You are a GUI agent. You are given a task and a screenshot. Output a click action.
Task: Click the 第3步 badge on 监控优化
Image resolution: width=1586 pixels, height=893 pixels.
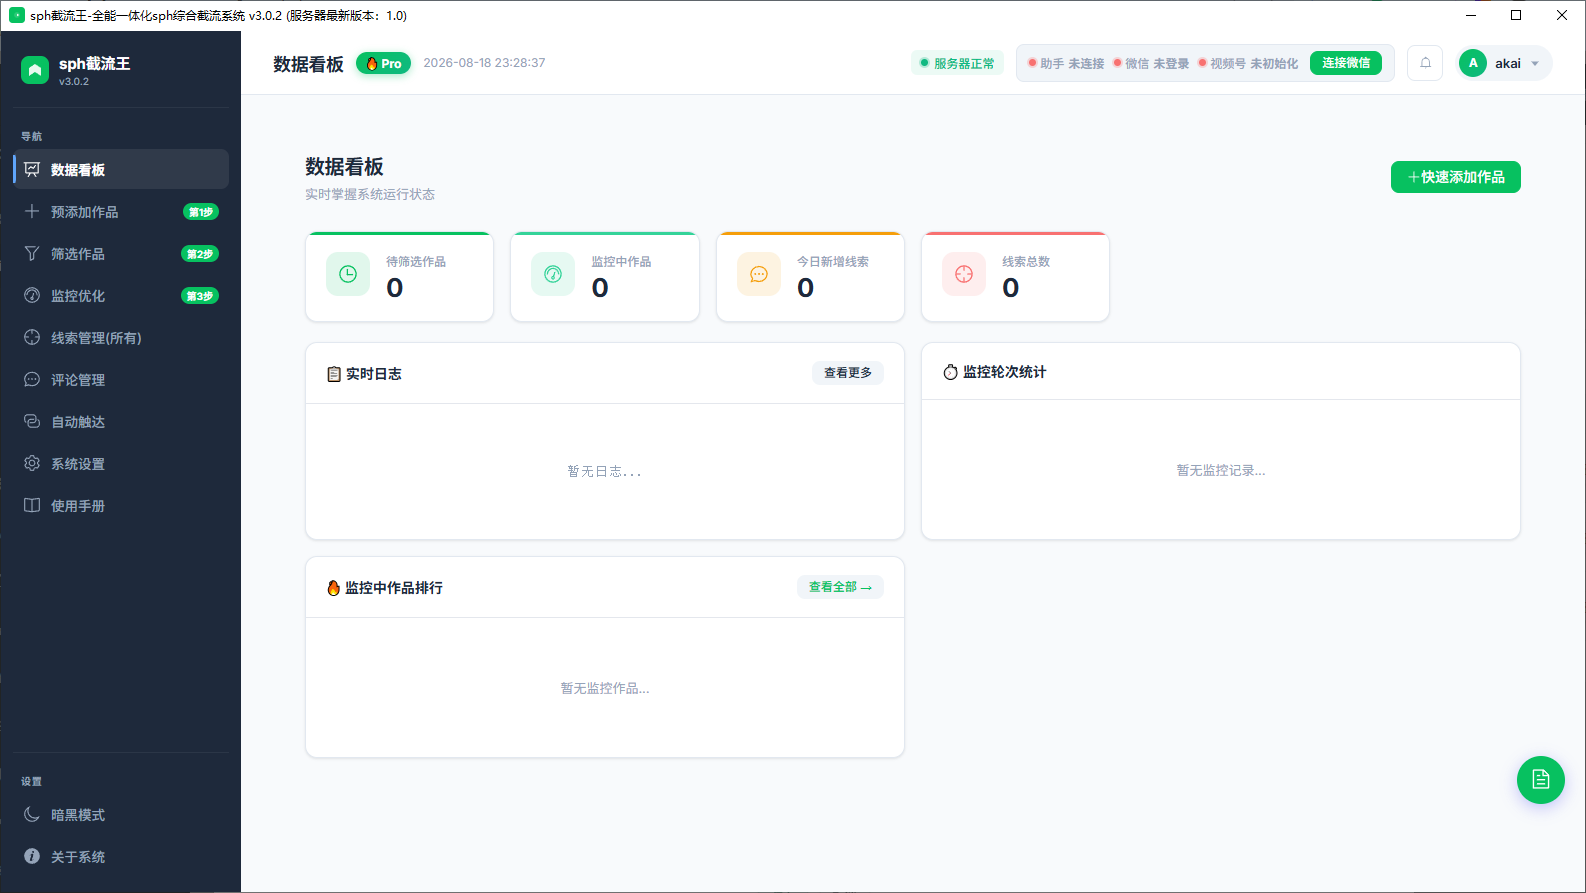point(200,296)
